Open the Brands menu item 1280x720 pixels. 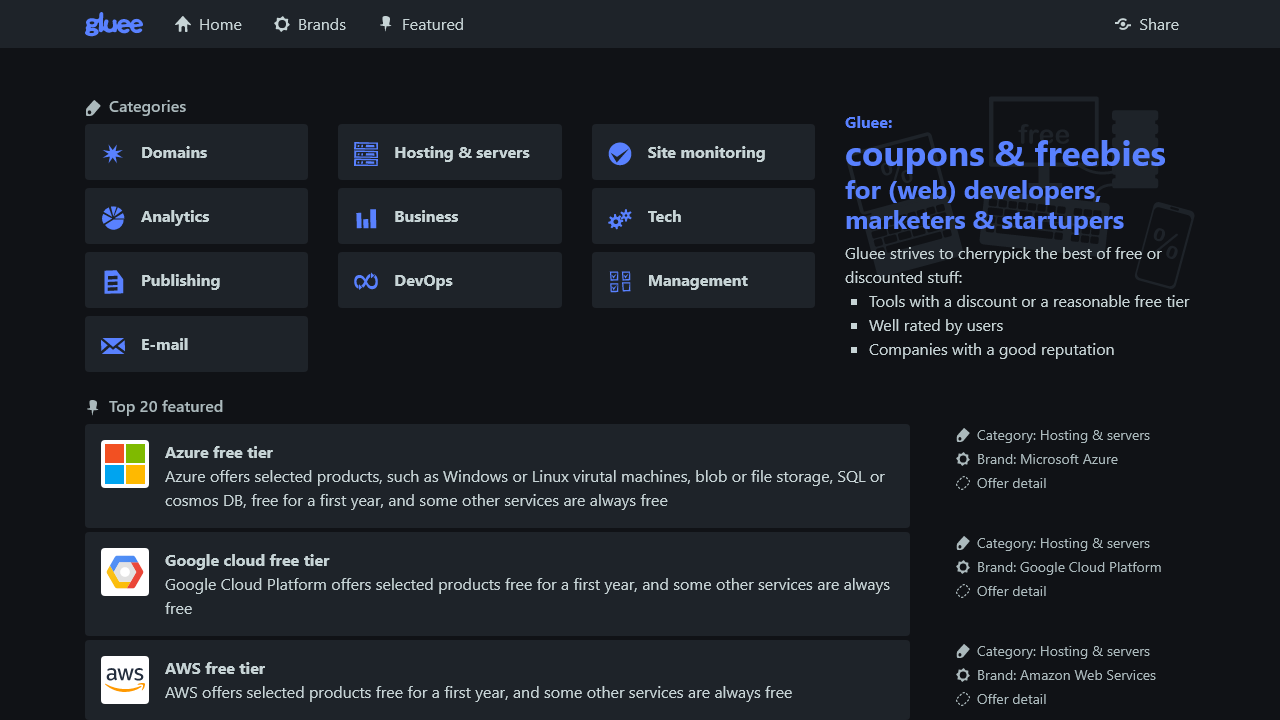pyautogui.click(x=310, y=24)
